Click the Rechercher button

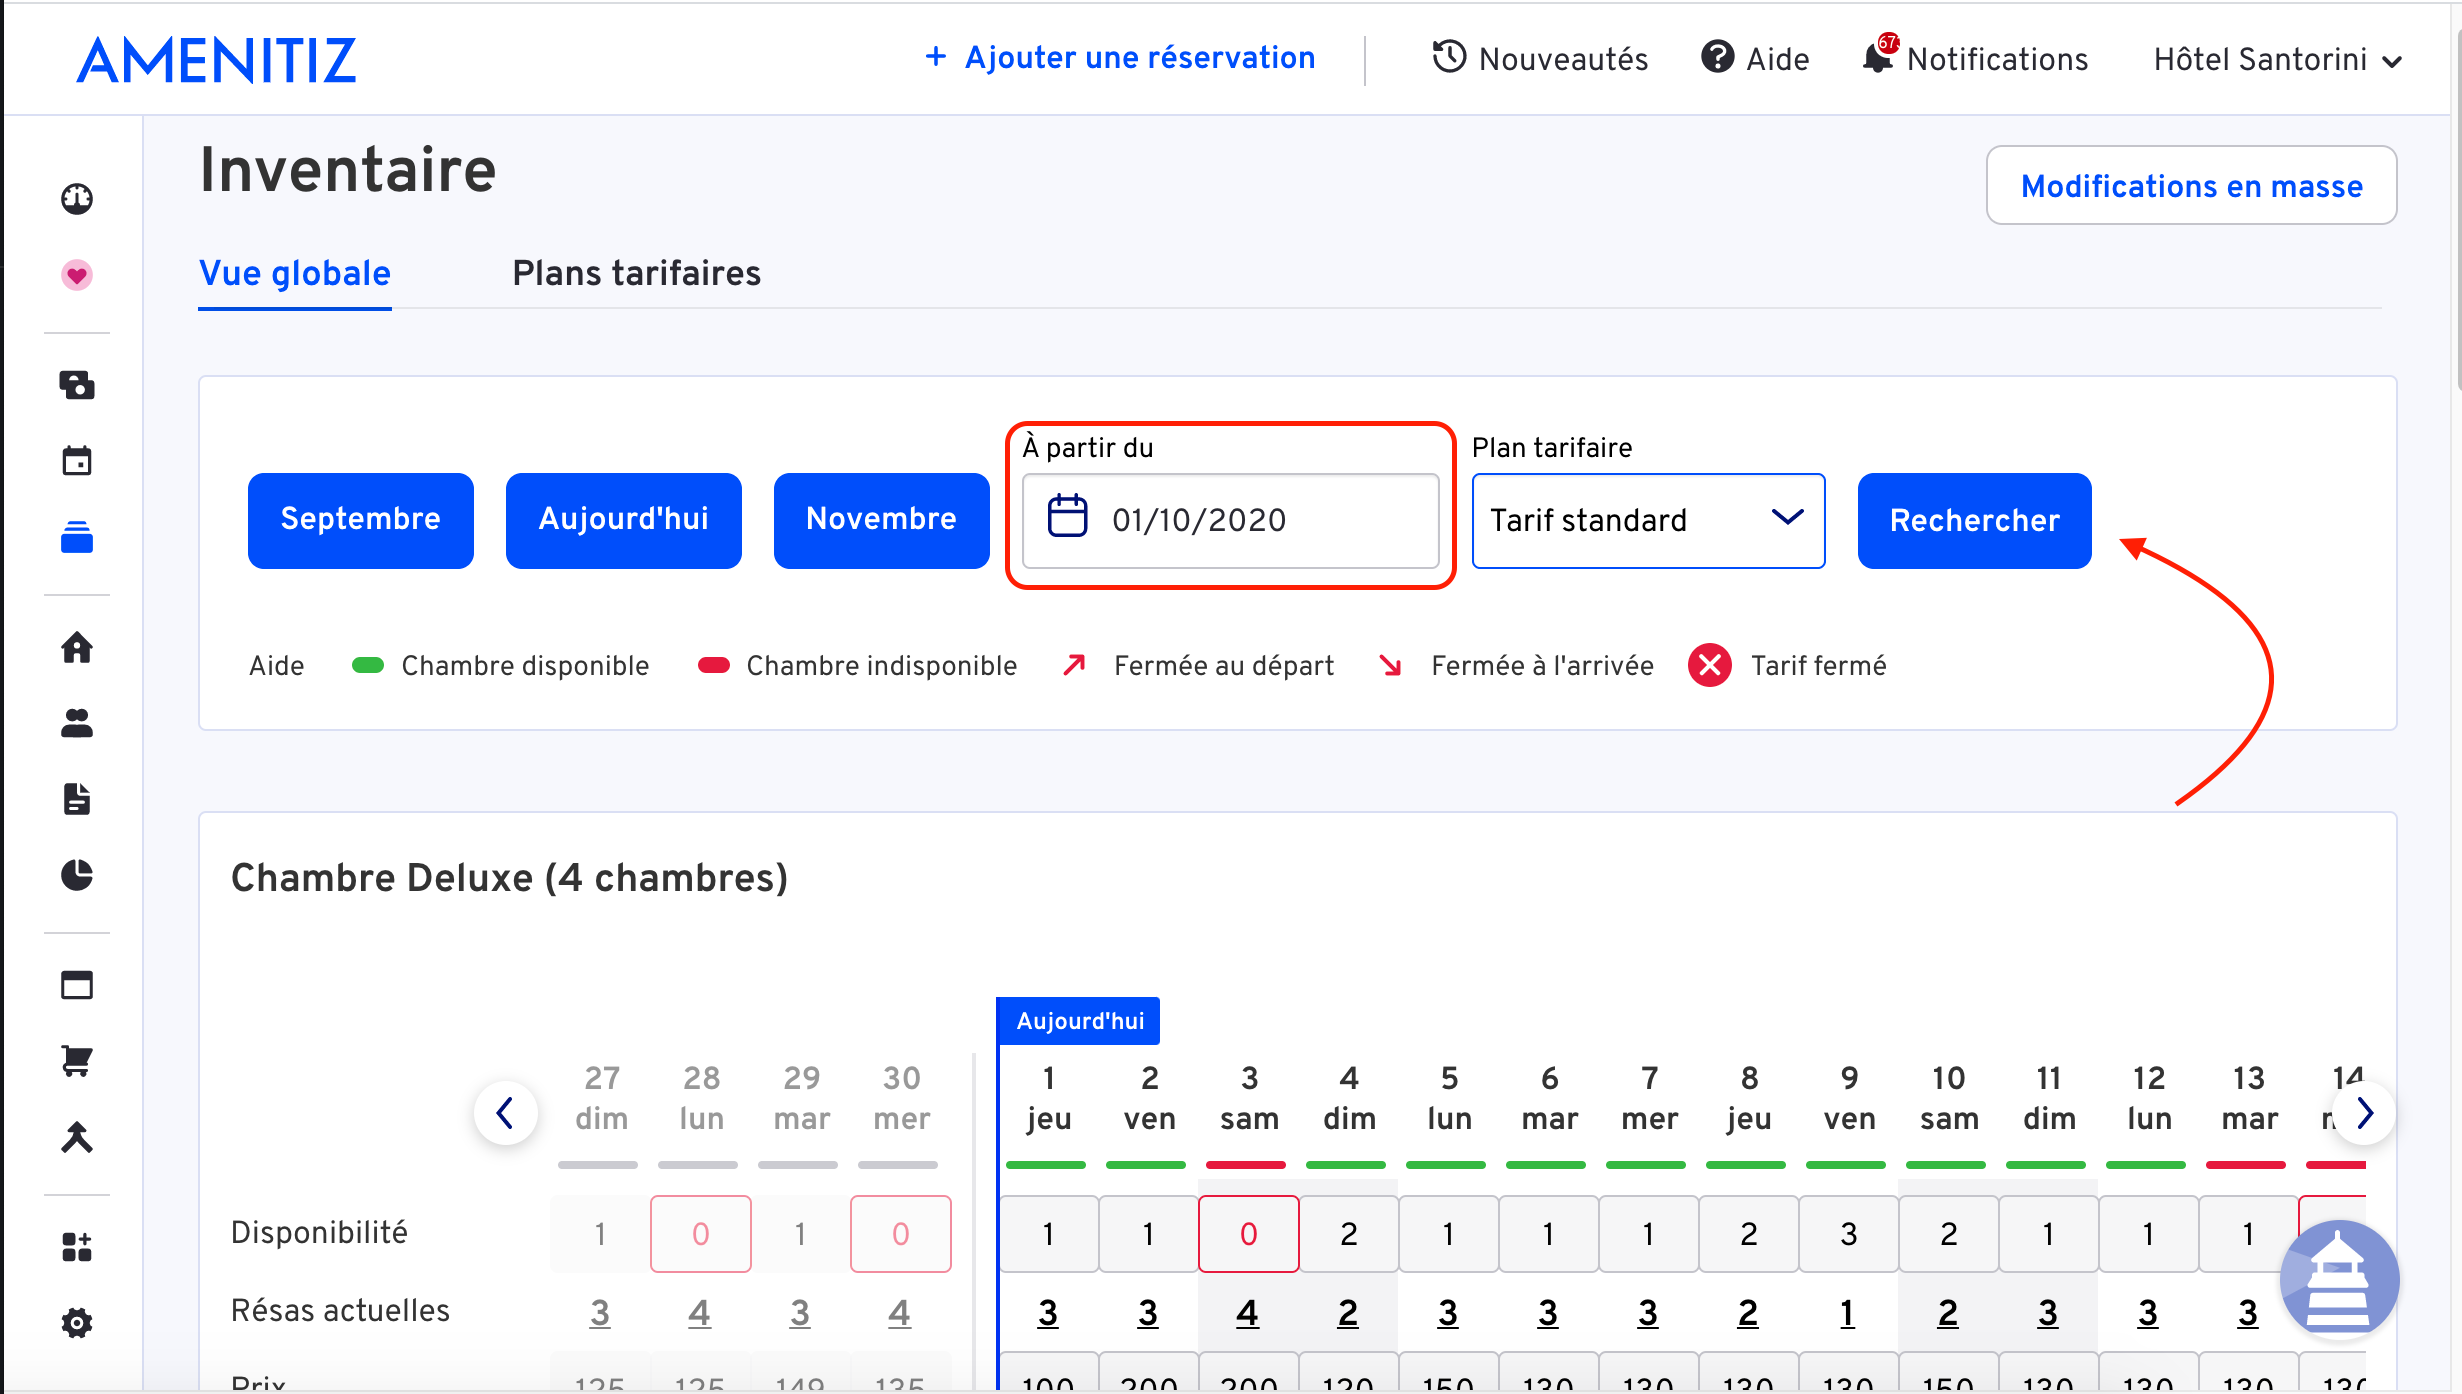coord(1974,520)
